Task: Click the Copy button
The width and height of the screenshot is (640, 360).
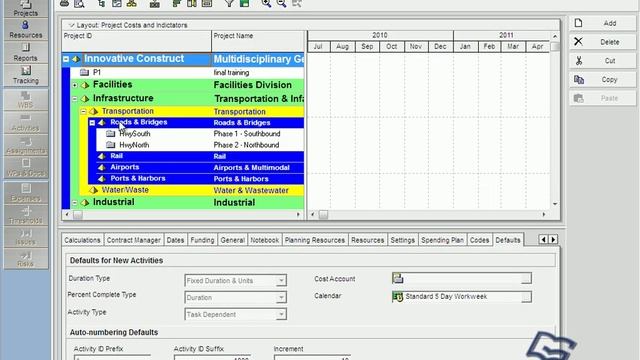Action: (602, 80)
